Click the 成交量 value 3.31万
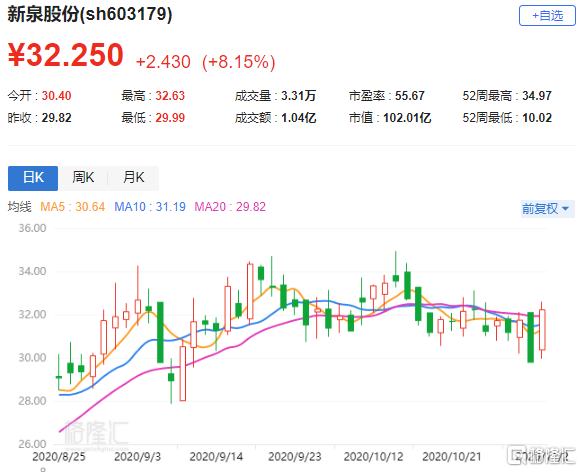582x472 pixels. pos(298,96)
